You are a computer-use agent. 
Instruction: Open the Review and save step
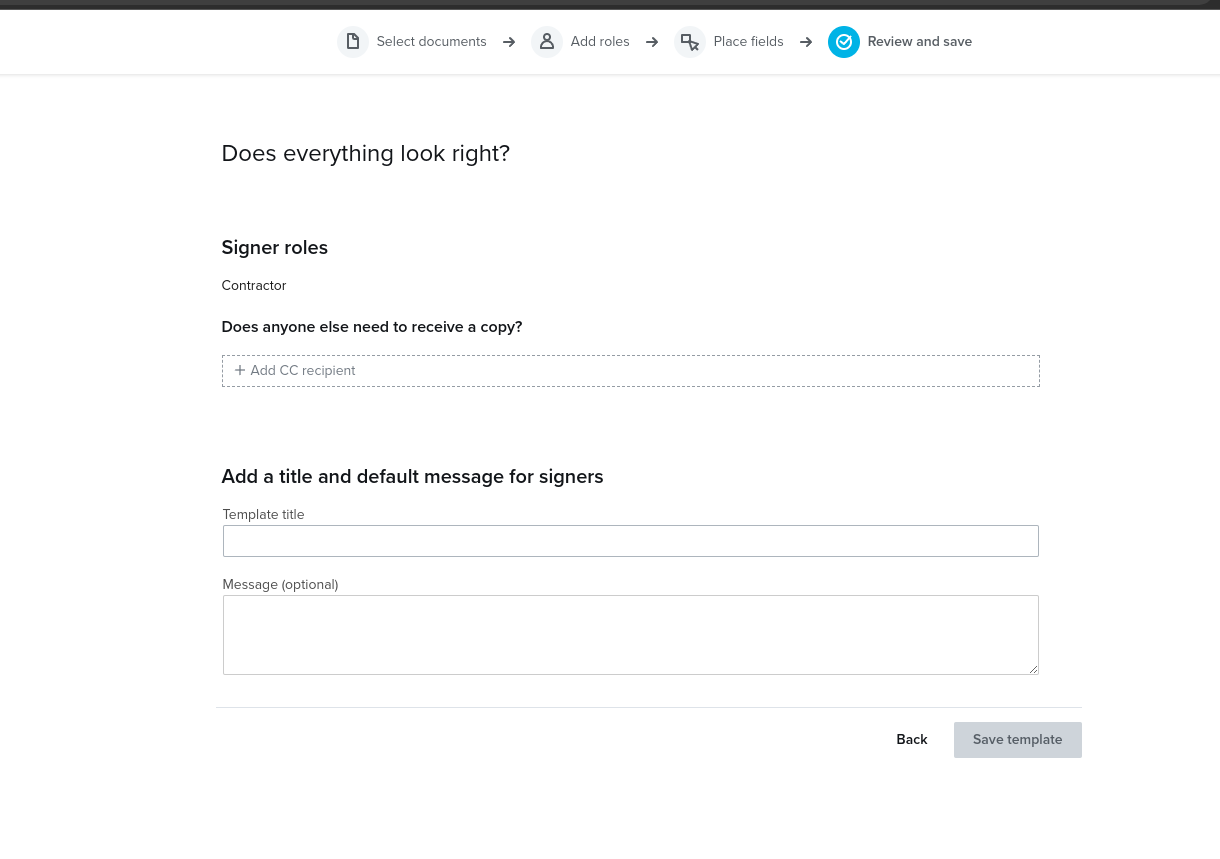tap(900, 42)
